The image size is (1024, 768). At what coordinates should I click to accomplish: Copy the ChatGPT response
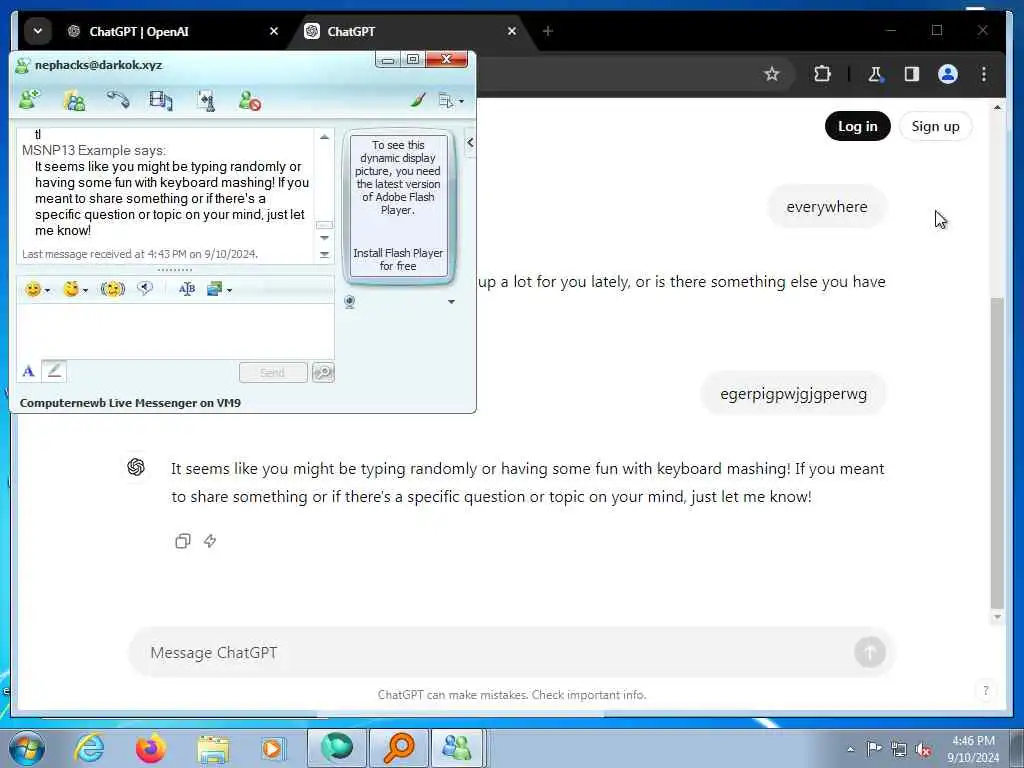[183, 541]
